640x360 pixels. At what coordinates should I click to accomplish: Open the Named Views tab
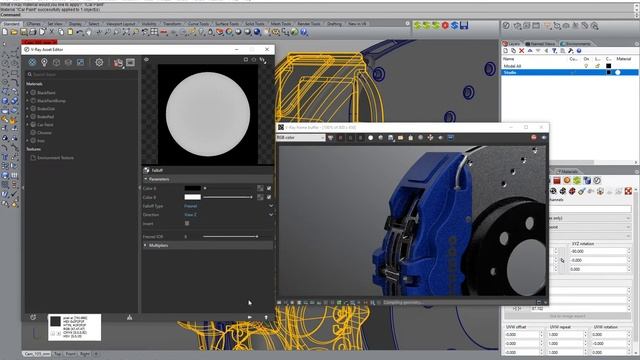pyautogui.click(x=540, y=43)
